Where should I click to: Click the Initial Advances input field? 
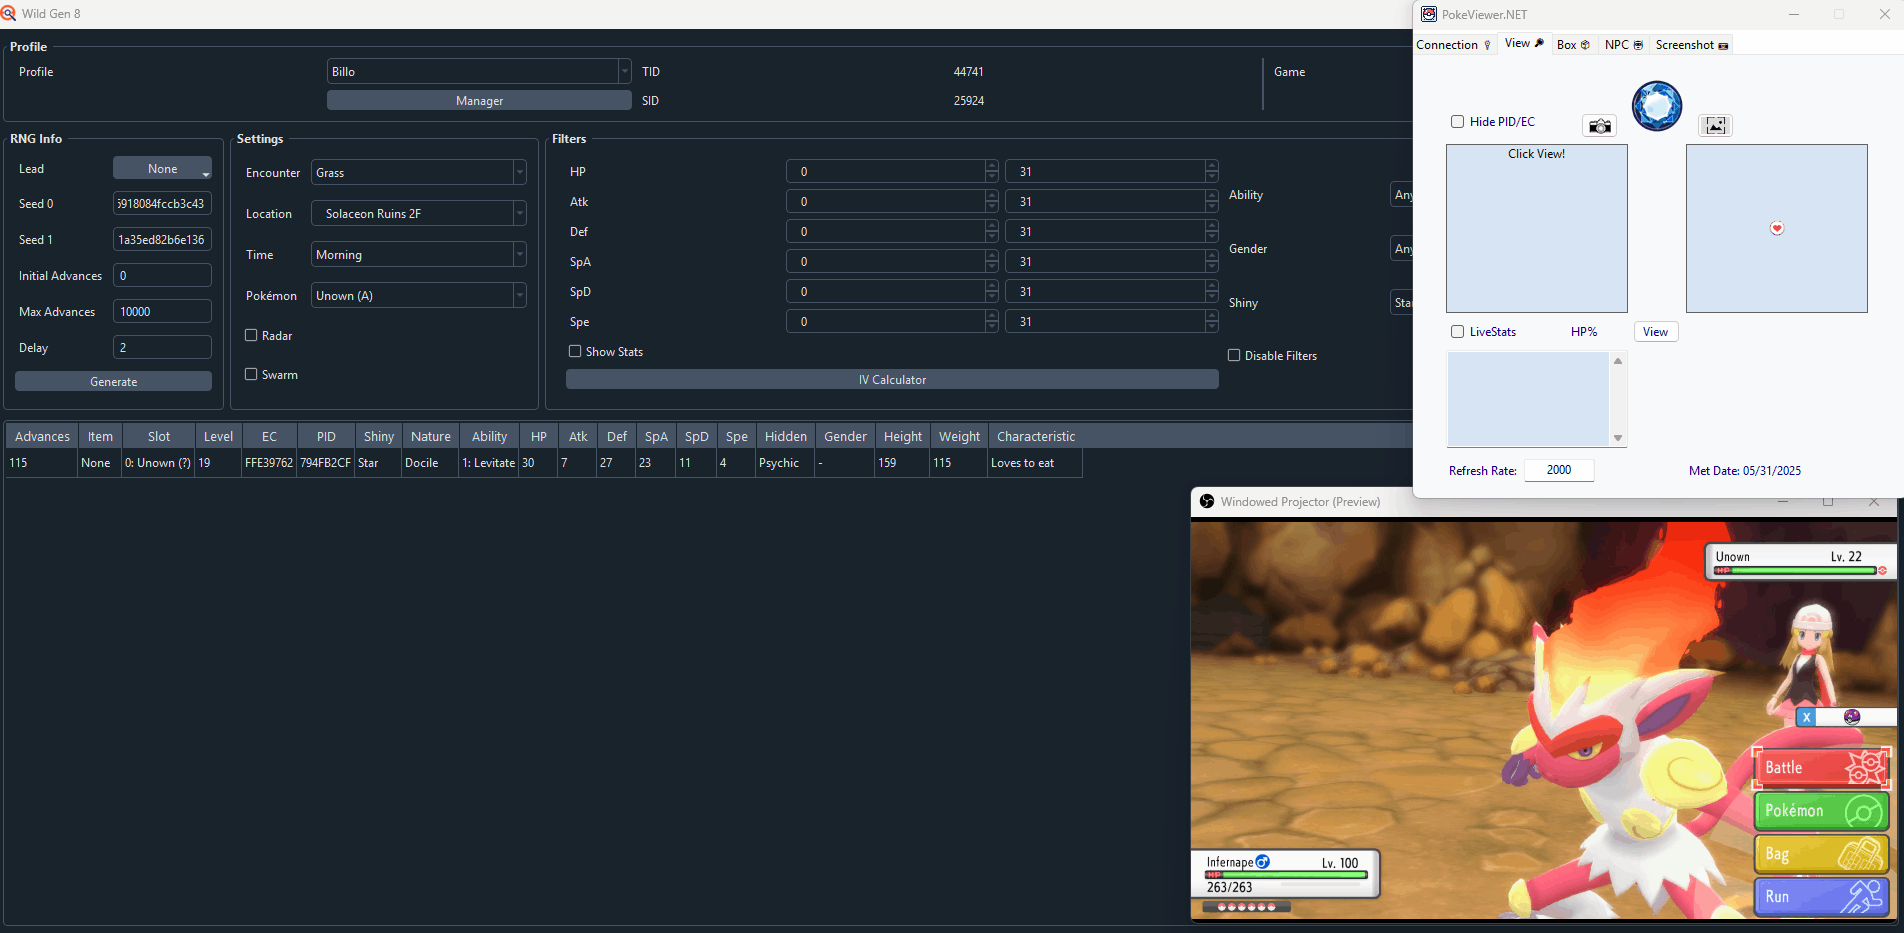tap(162, 276)
